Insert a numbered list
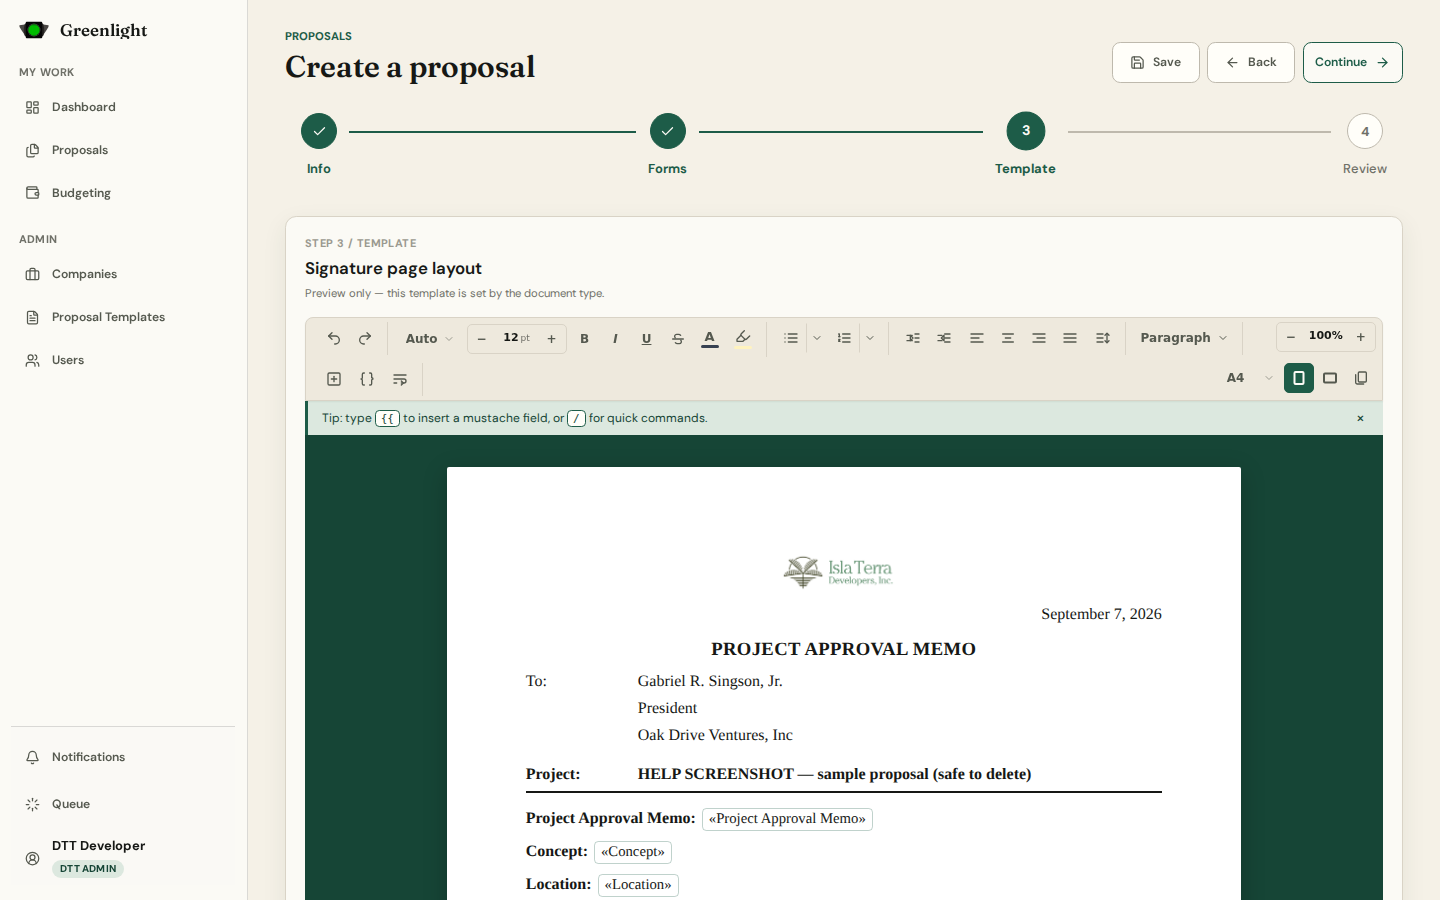1440x900 pixels. pos(844,339)
